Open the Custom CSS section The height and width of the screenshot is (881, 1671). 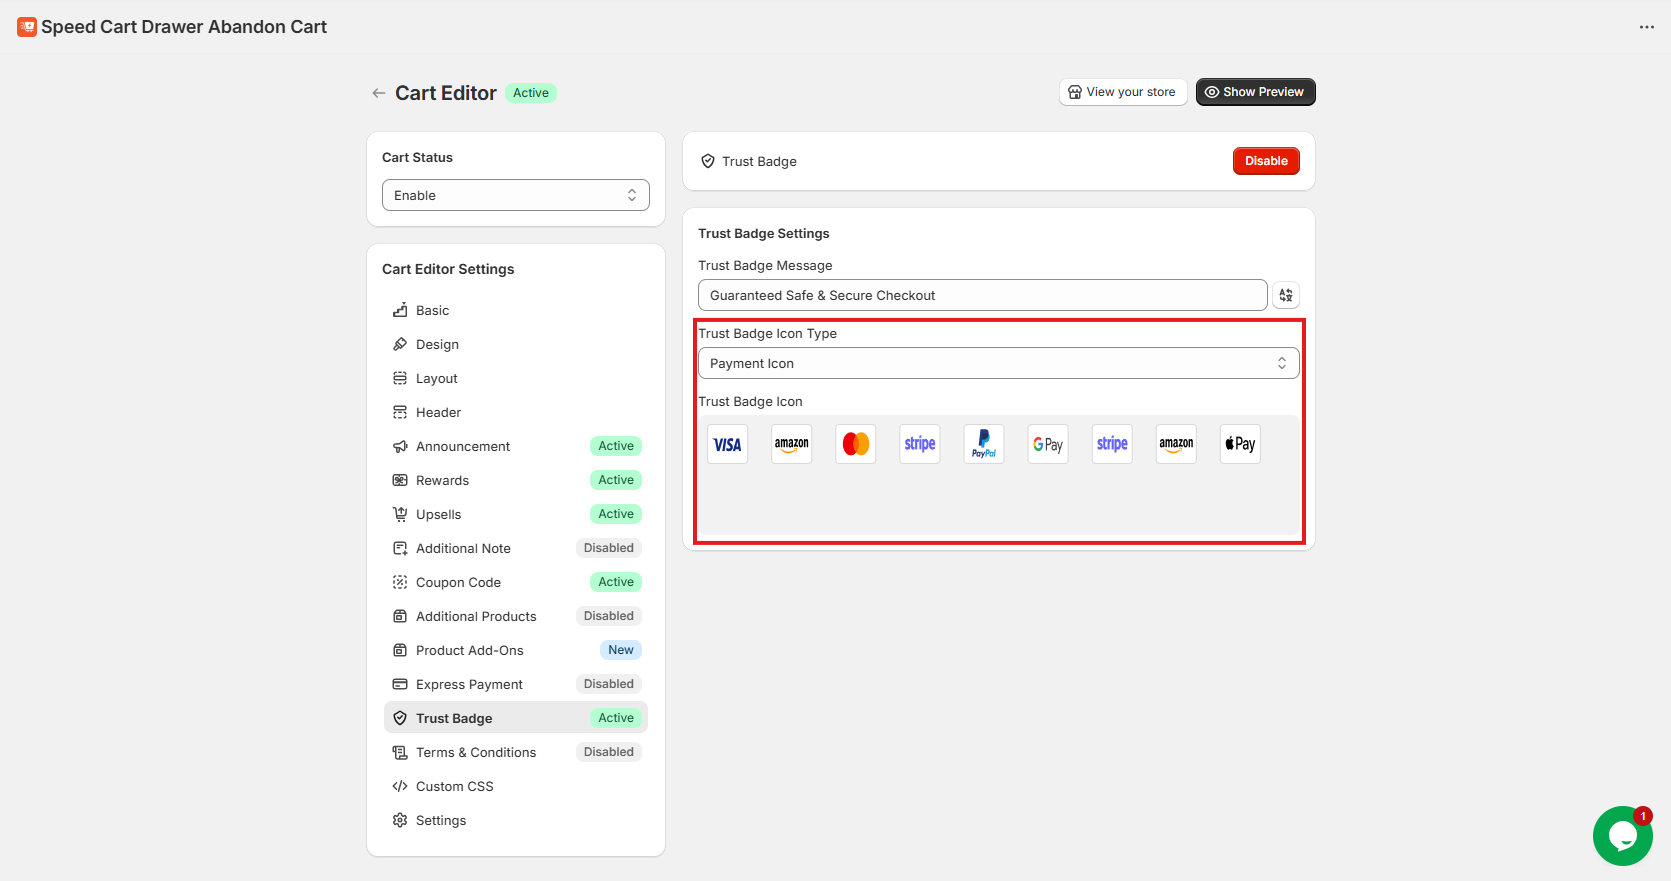[x=454, y=786]
